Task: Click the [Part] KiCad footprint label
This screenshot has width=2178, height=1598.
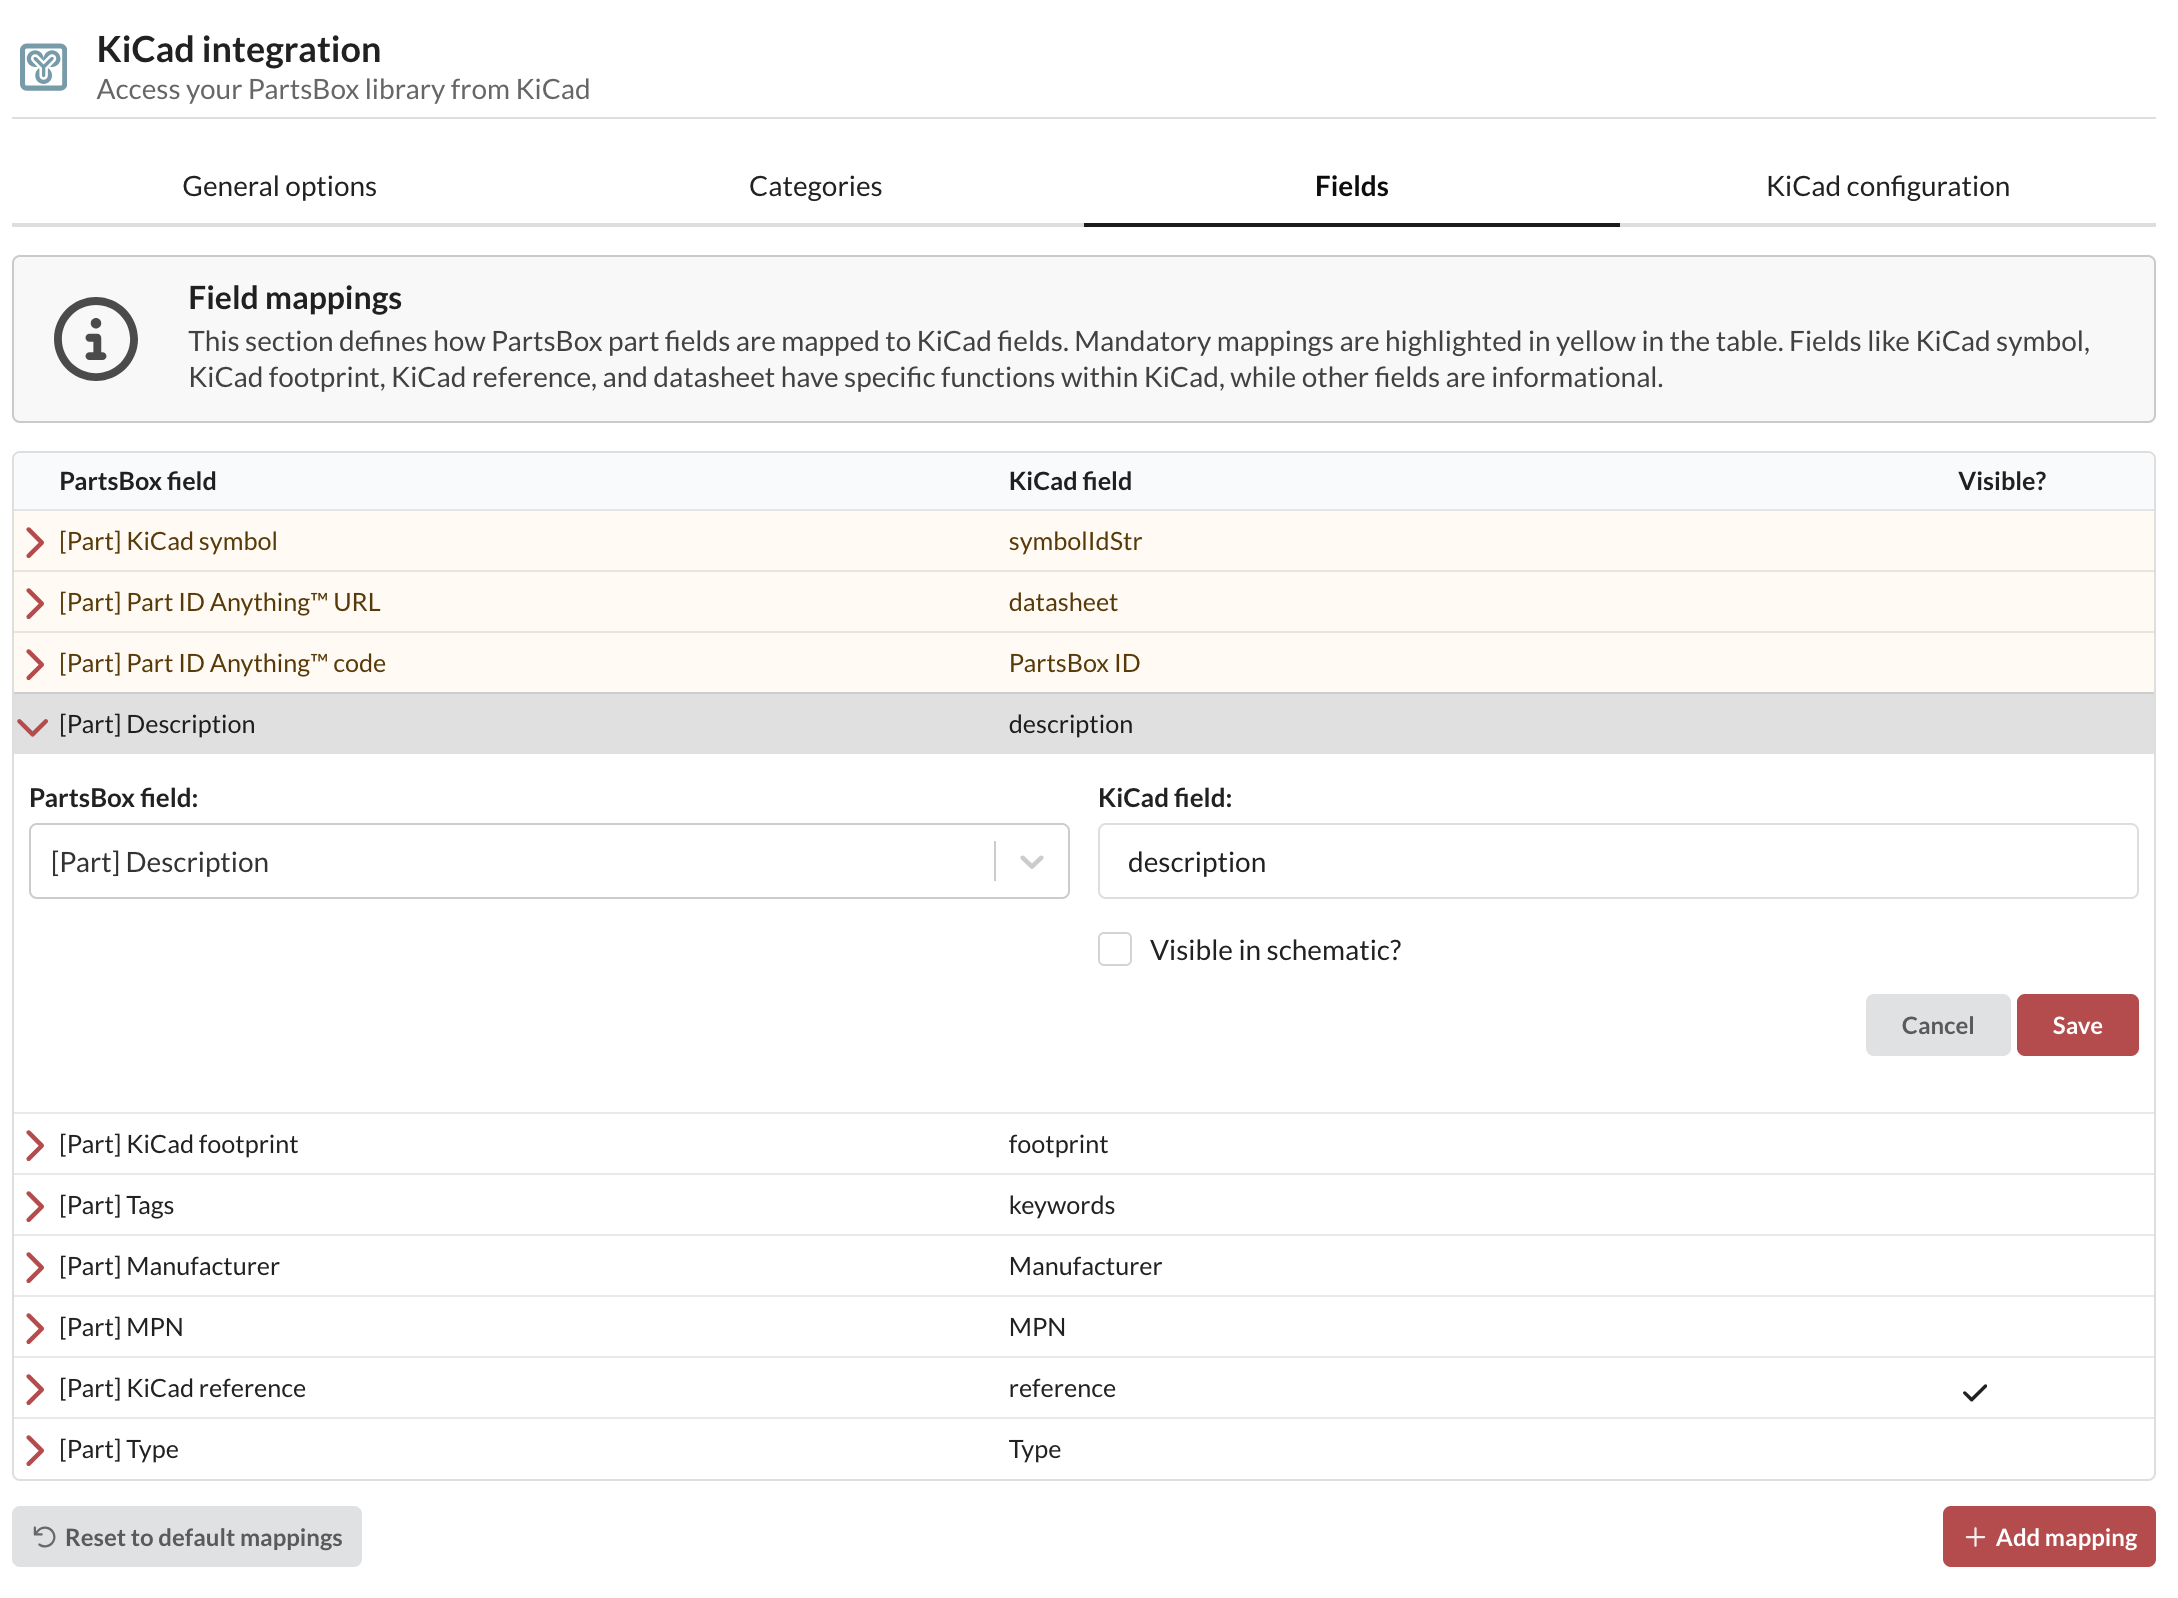Action: click(178, 1144)
